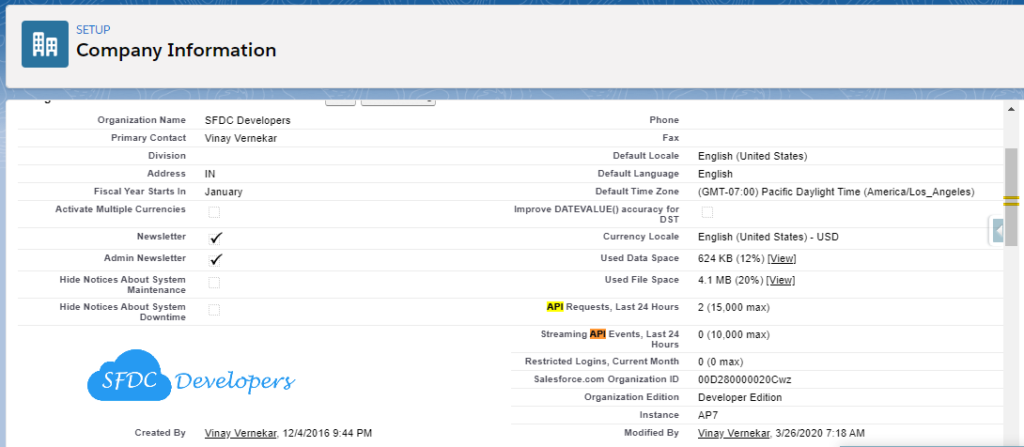Toggle the Admin Newsletter checkmark
1024x447 pixels.
[x=215, y=259]
